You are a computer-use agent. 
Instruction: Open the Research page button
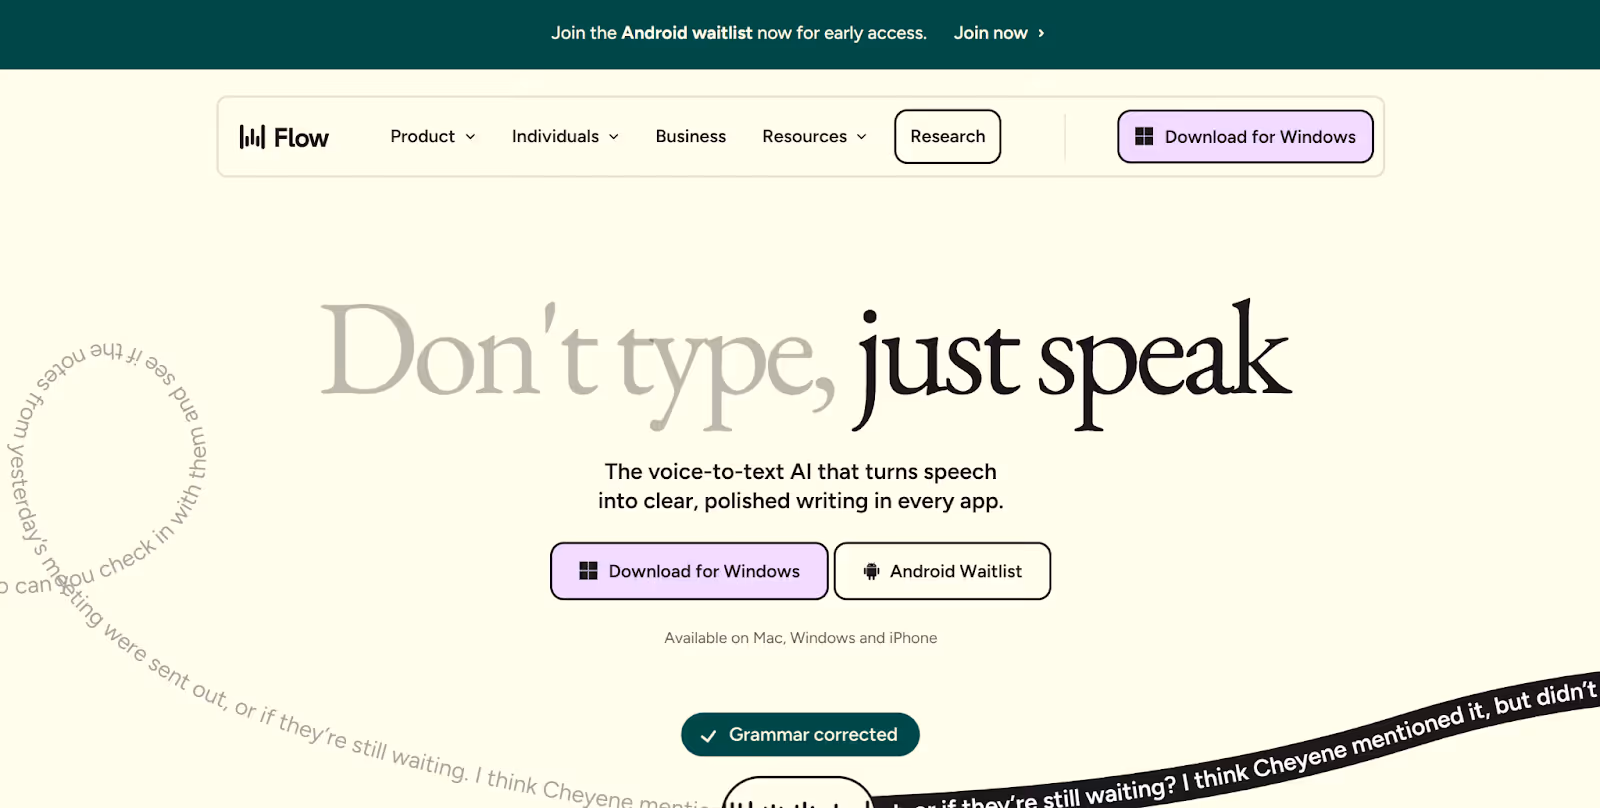click(948, 136)
